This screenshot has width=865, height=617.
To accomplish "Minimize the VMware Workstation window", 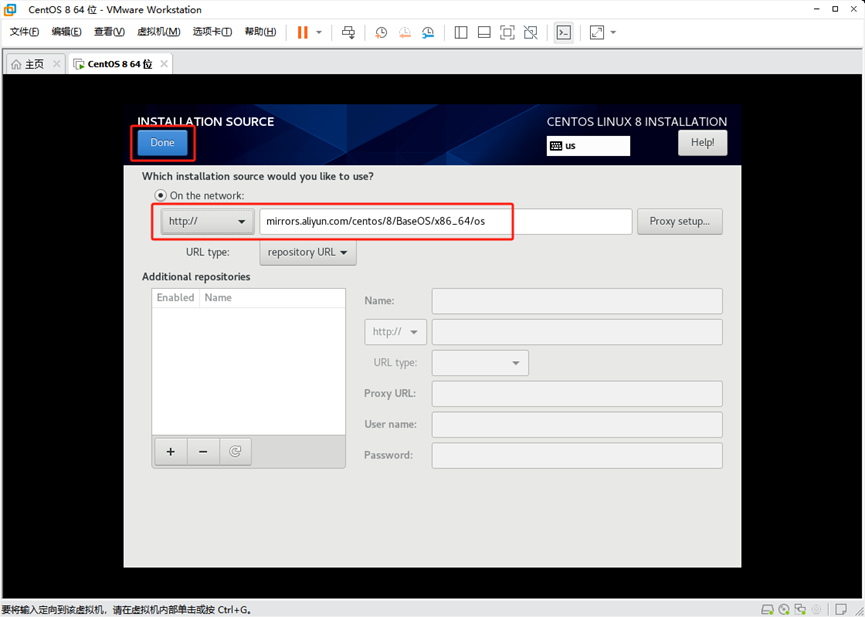I will (818, 9).
